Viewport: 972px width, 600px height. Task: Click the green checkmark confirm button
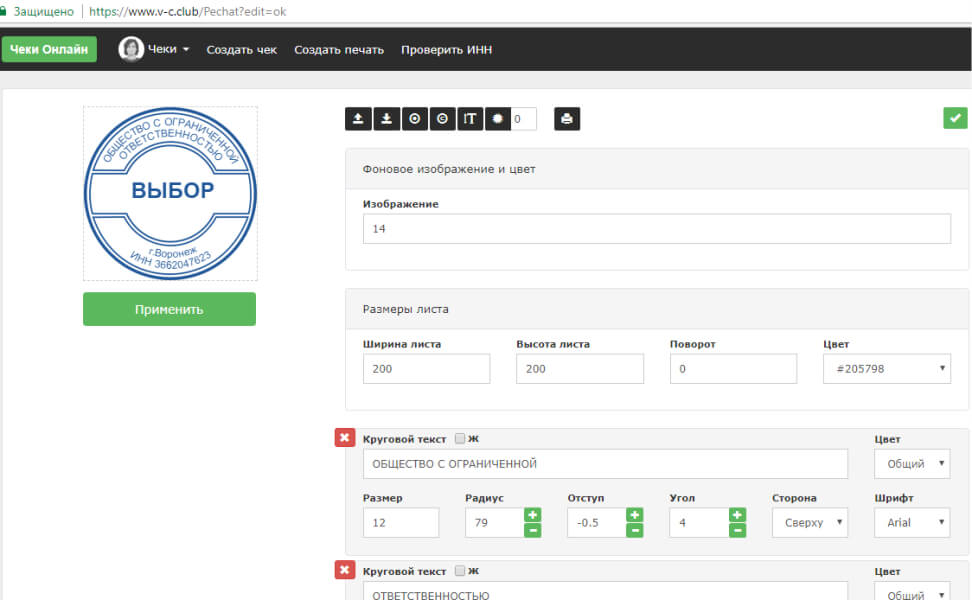[x=955, y=118]
